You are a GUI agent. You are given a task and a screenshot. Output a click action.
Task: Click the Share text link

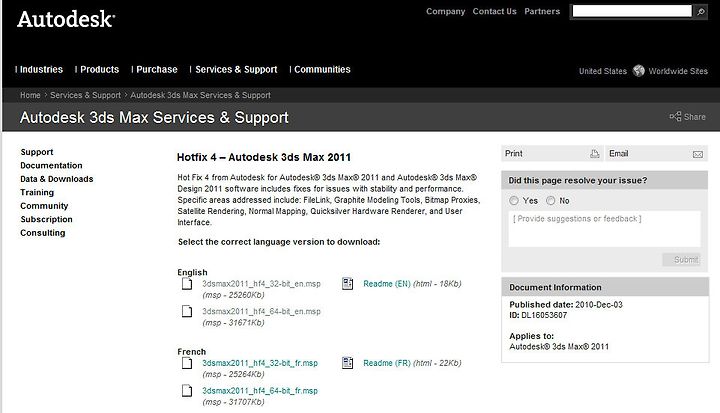tap(694, 117)
